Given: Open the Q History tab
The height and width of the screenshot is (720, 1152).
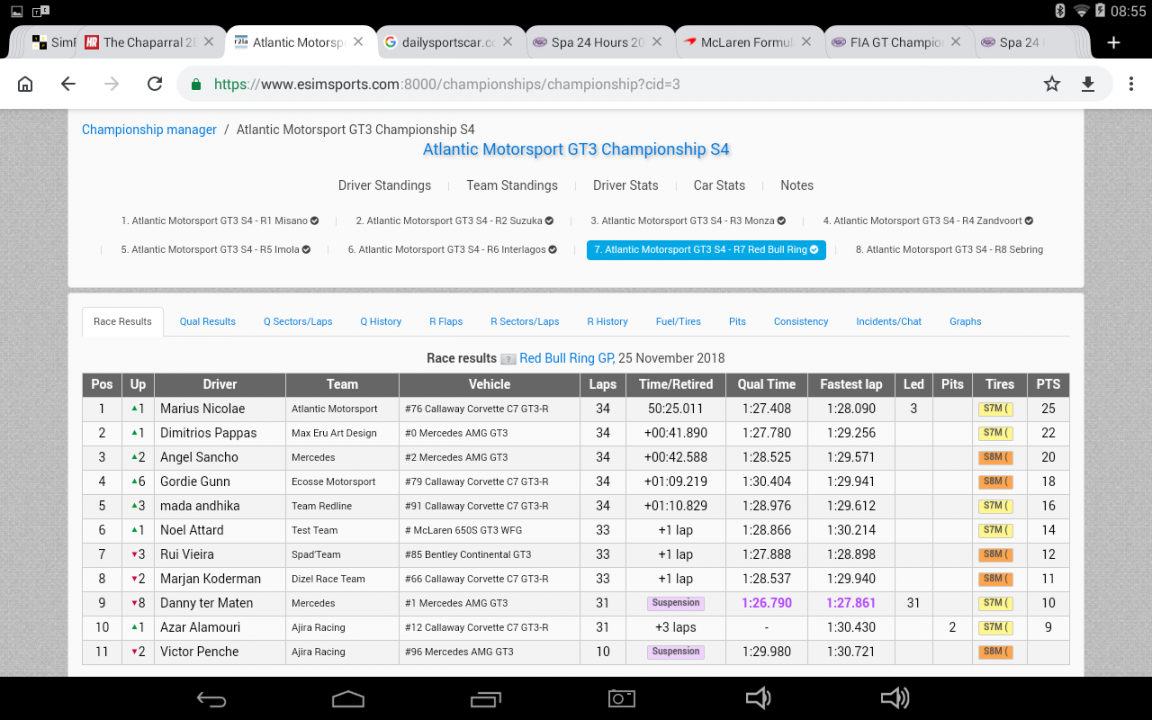Looking at the screenshot, I should tap(381, 322).
